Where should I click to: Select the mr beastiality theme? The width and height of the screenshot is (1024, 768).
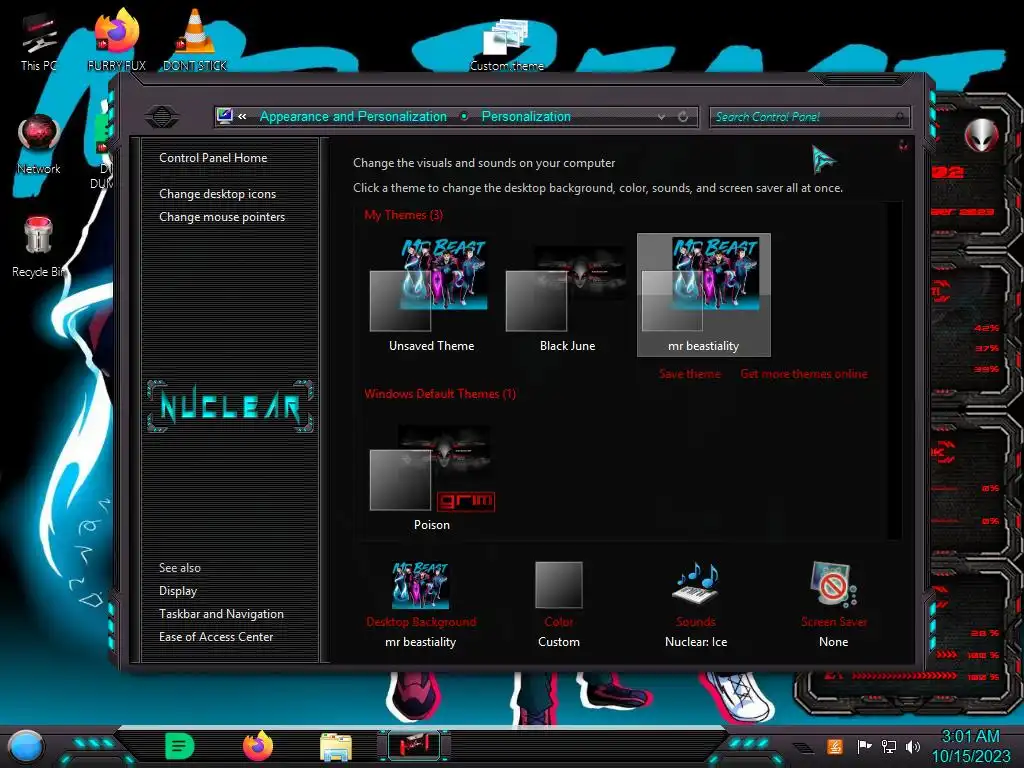tap(703, 295)
